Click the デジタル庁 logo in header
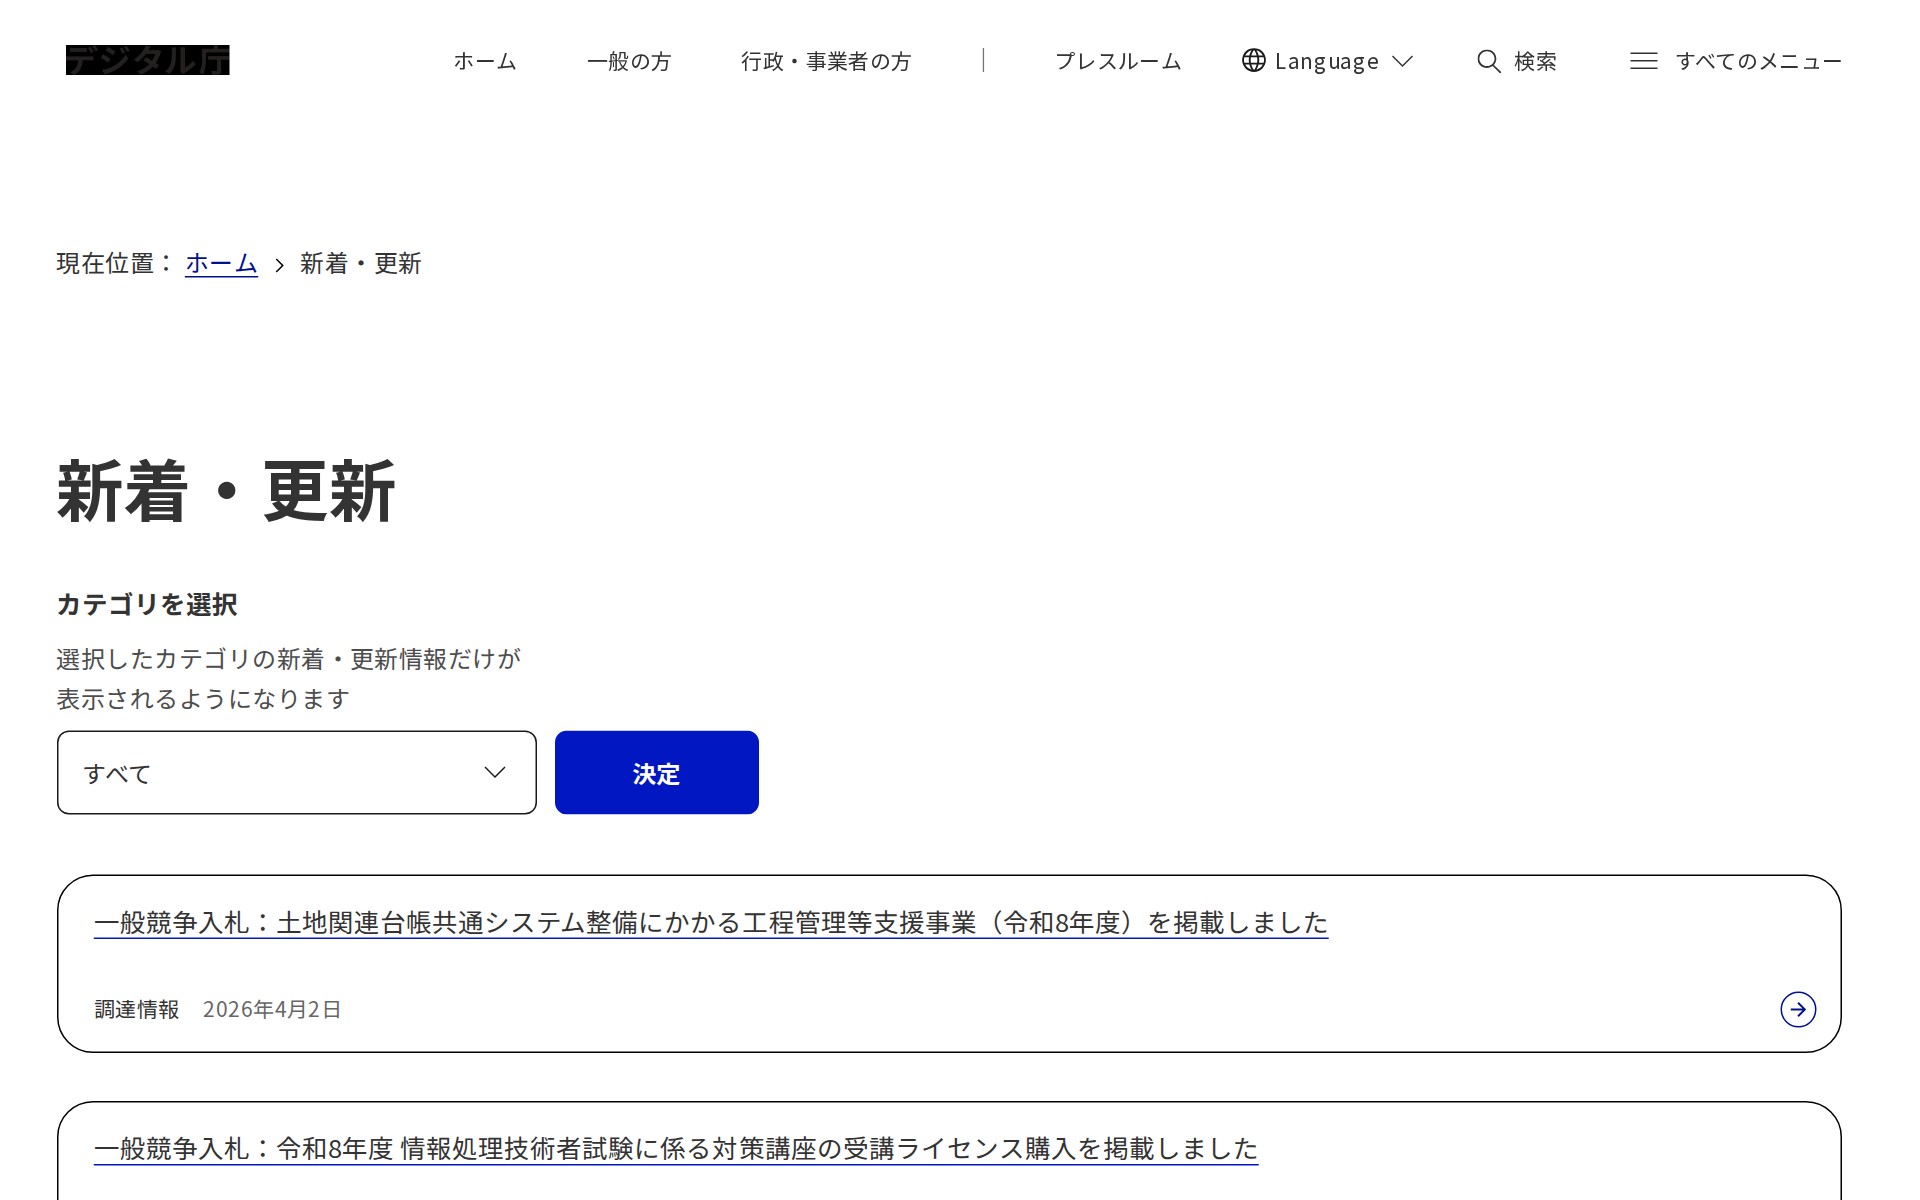 148,60
